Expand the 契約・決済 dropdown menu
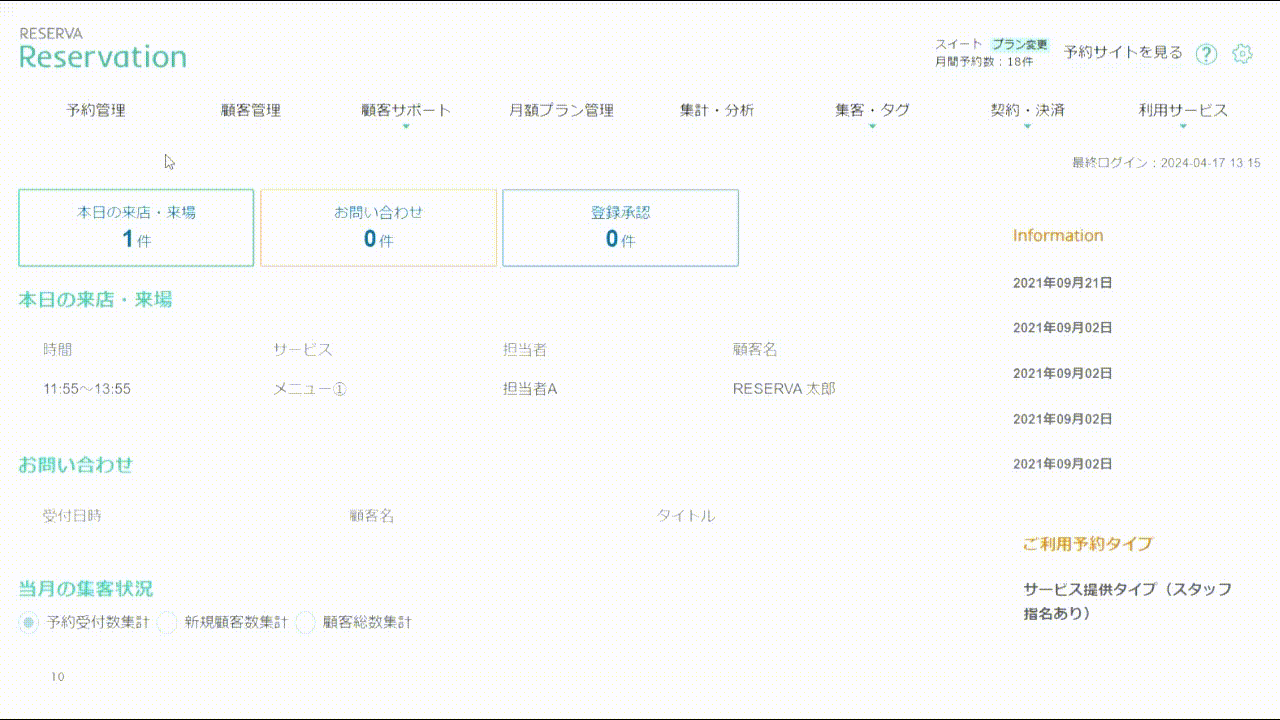The height and width of the screenshot is (720, 1280). click(1027, 111)
